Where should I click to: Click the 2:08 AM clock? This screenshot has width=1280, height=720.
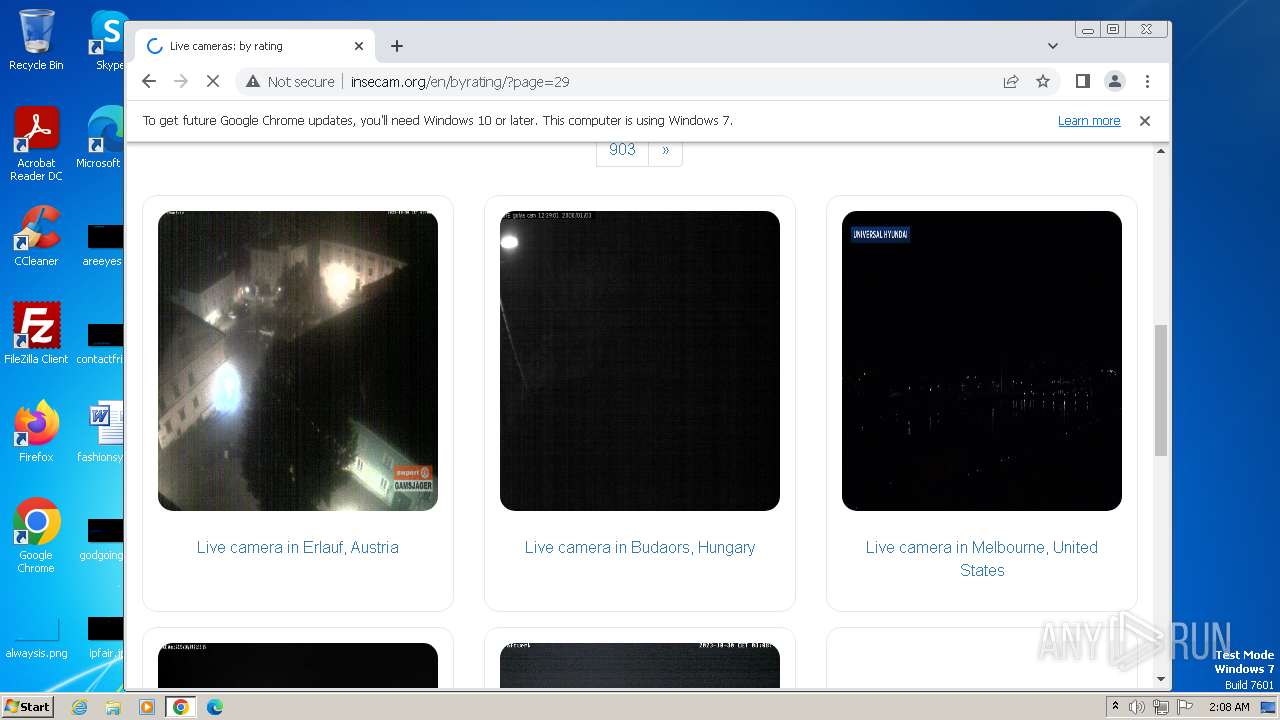[1228, 707]
